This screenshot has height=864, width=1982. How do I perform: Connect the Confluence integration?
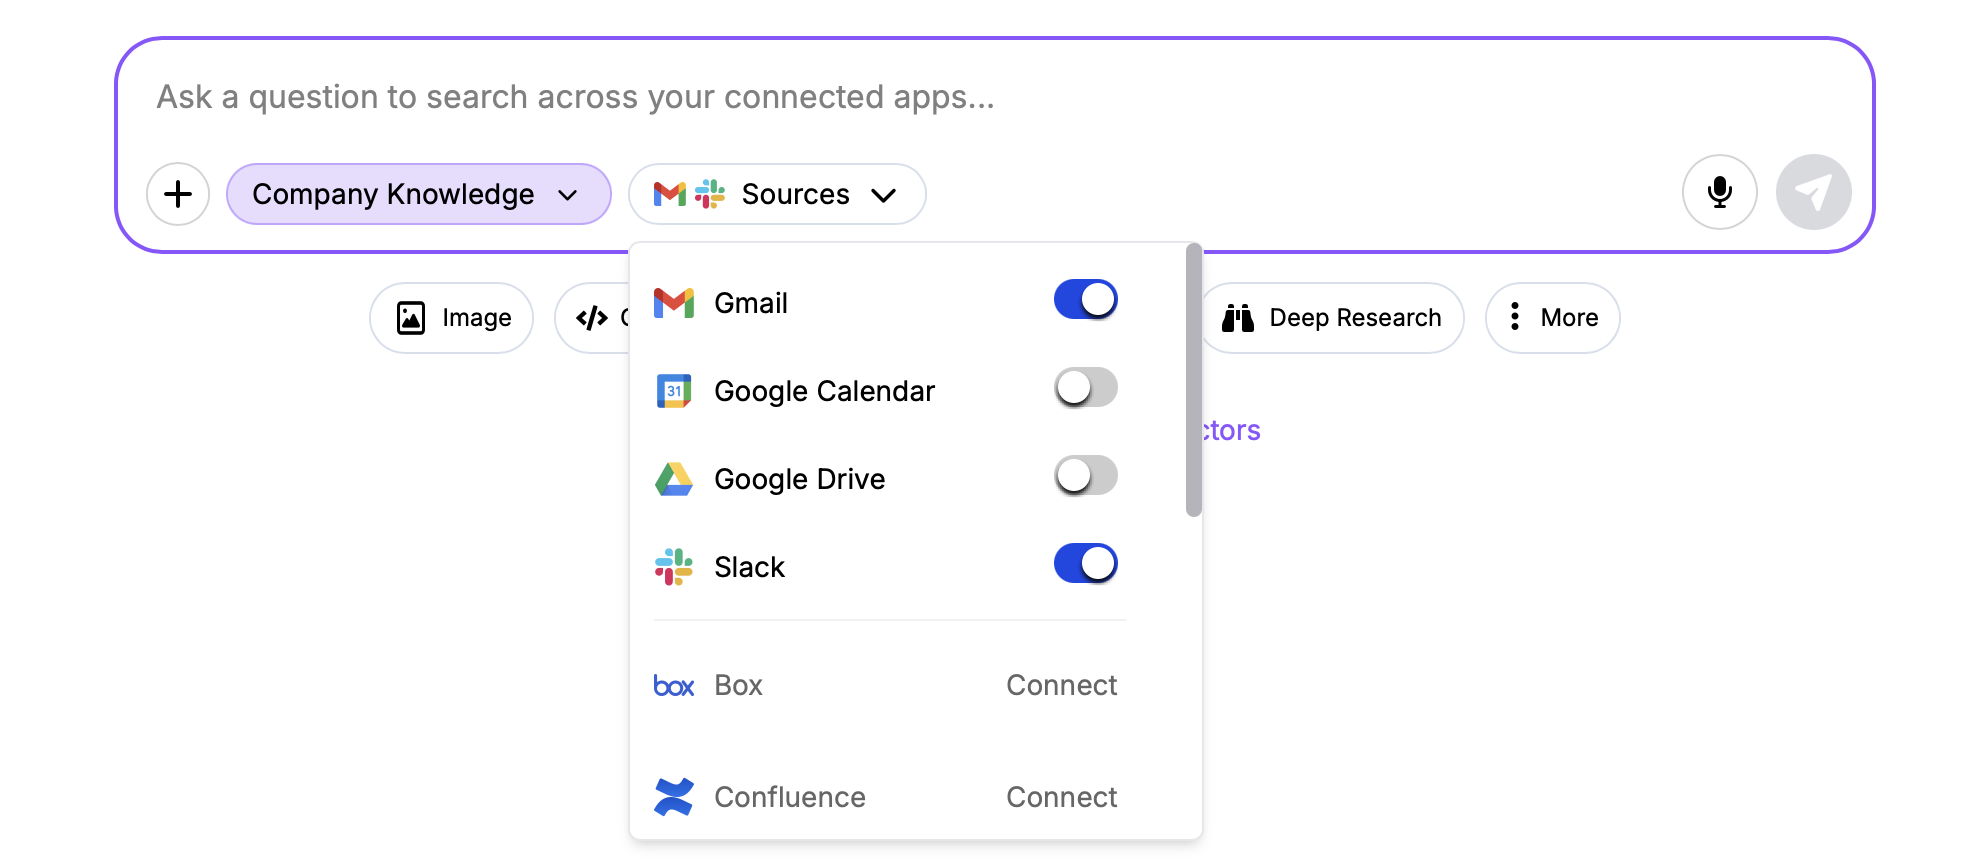[1061, 797]
